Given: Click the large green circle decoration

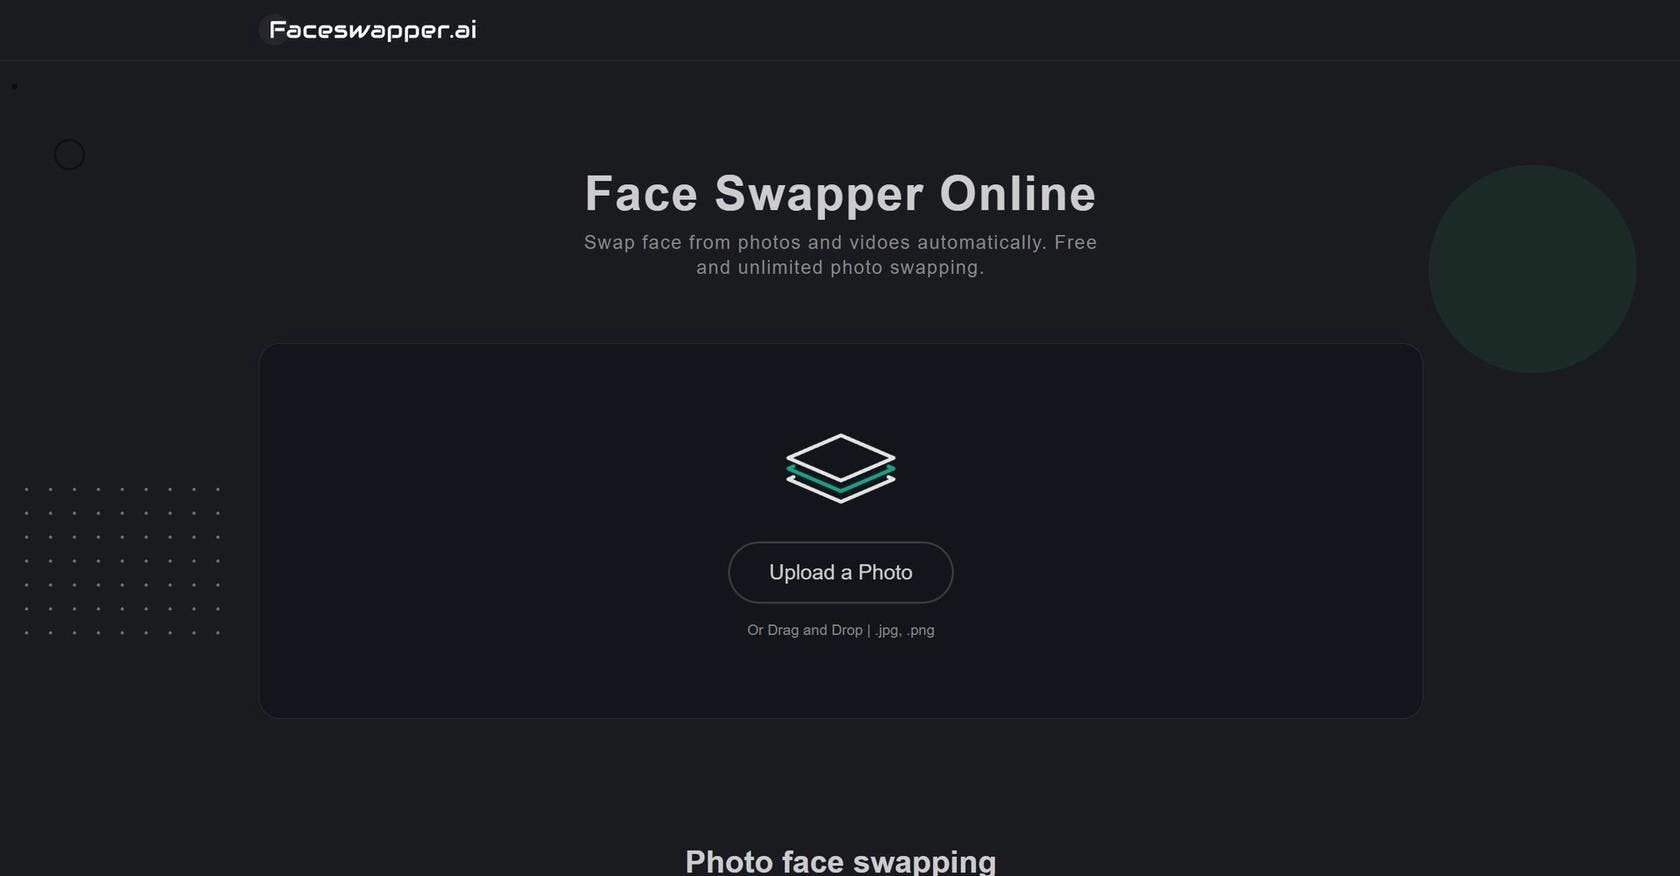Looking at the screenshot, I should point(1532,269).
